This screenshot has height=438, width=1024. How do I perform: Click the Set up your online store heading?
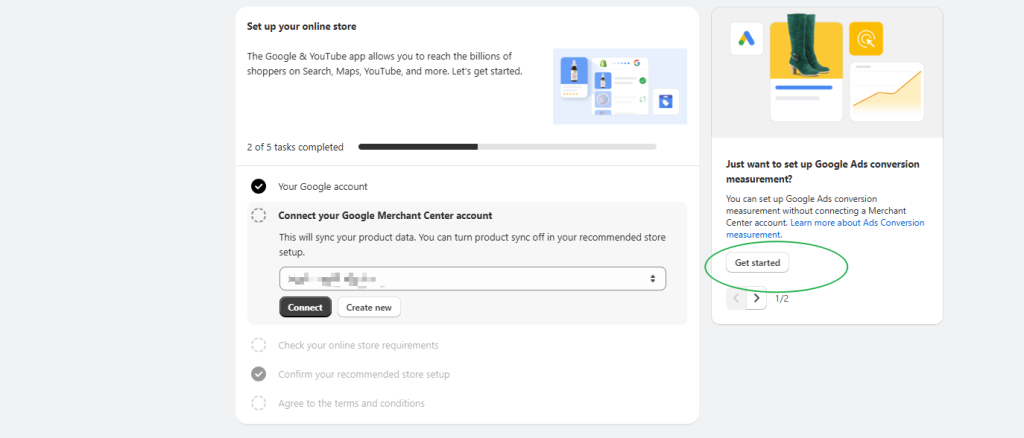click(x=302, y=27)
